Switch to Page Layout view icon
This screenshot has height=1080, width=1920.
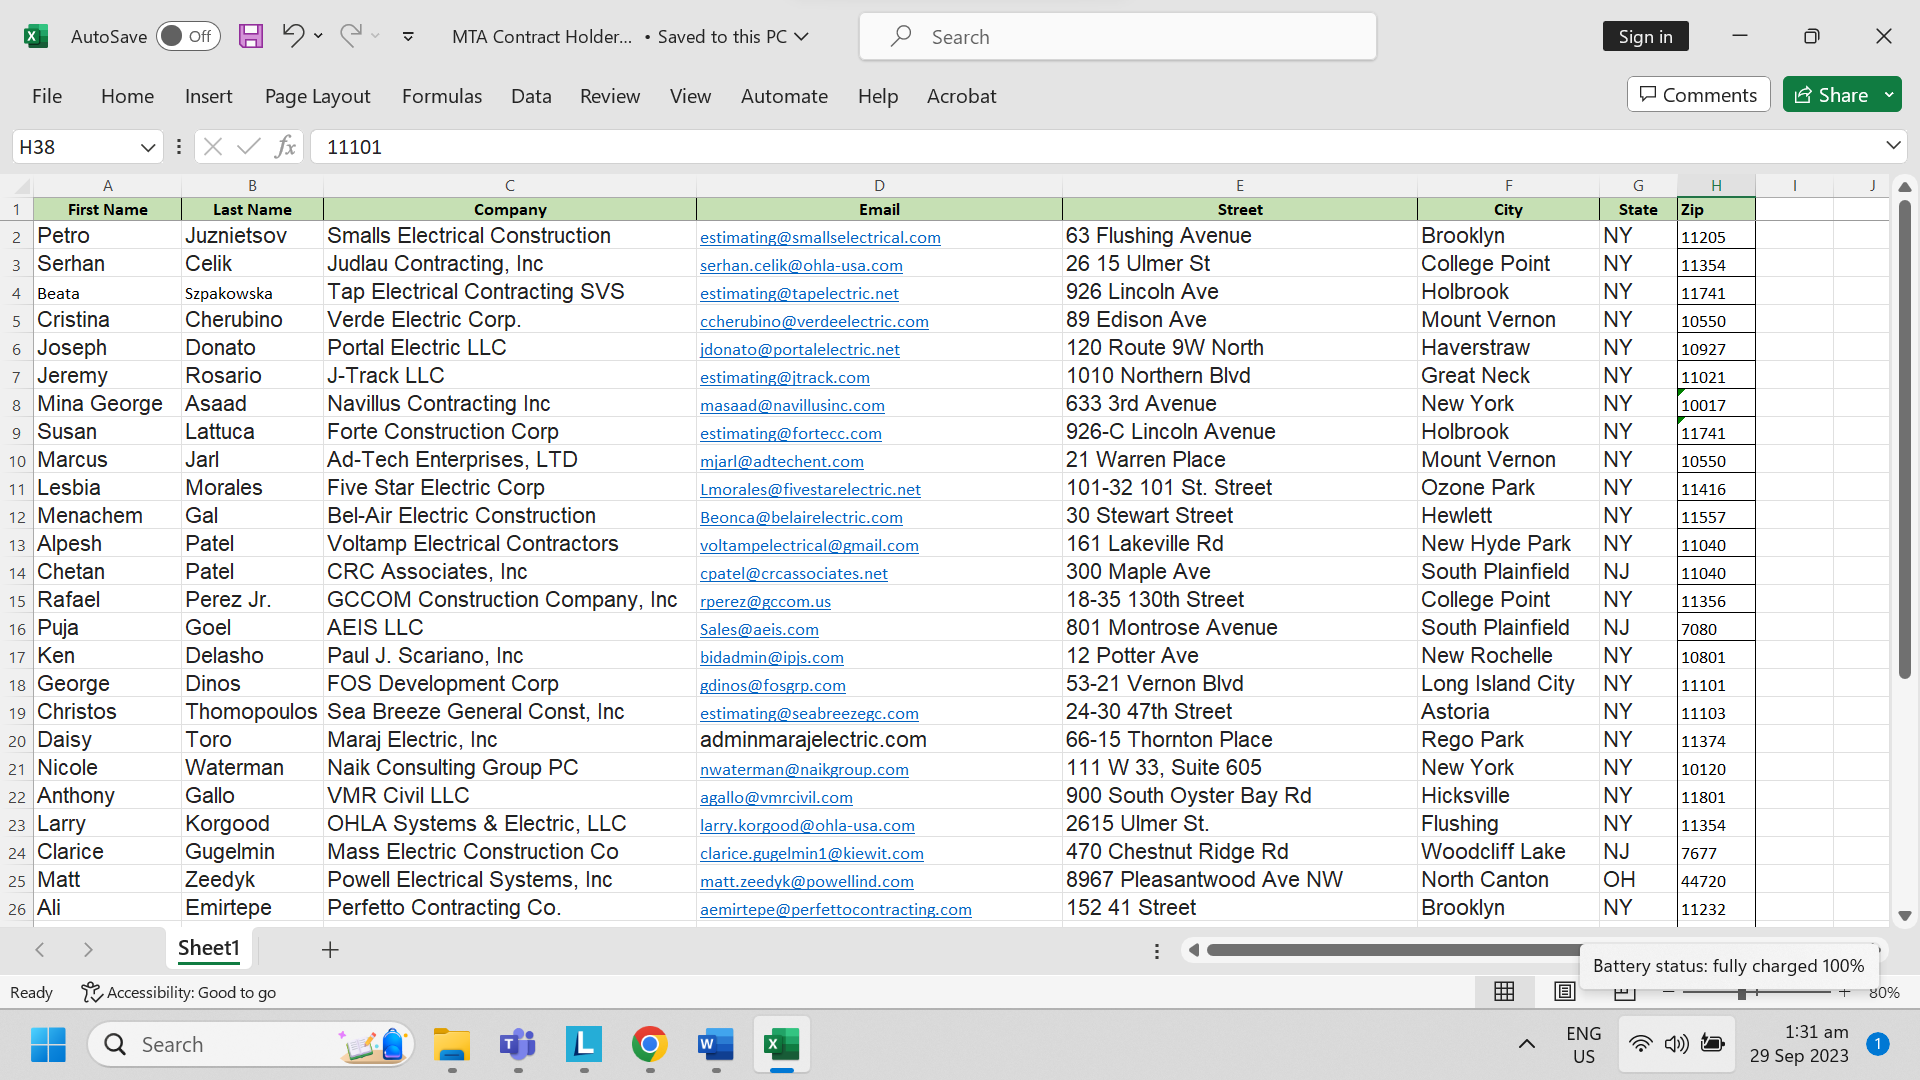click(x=1565, y=991)
